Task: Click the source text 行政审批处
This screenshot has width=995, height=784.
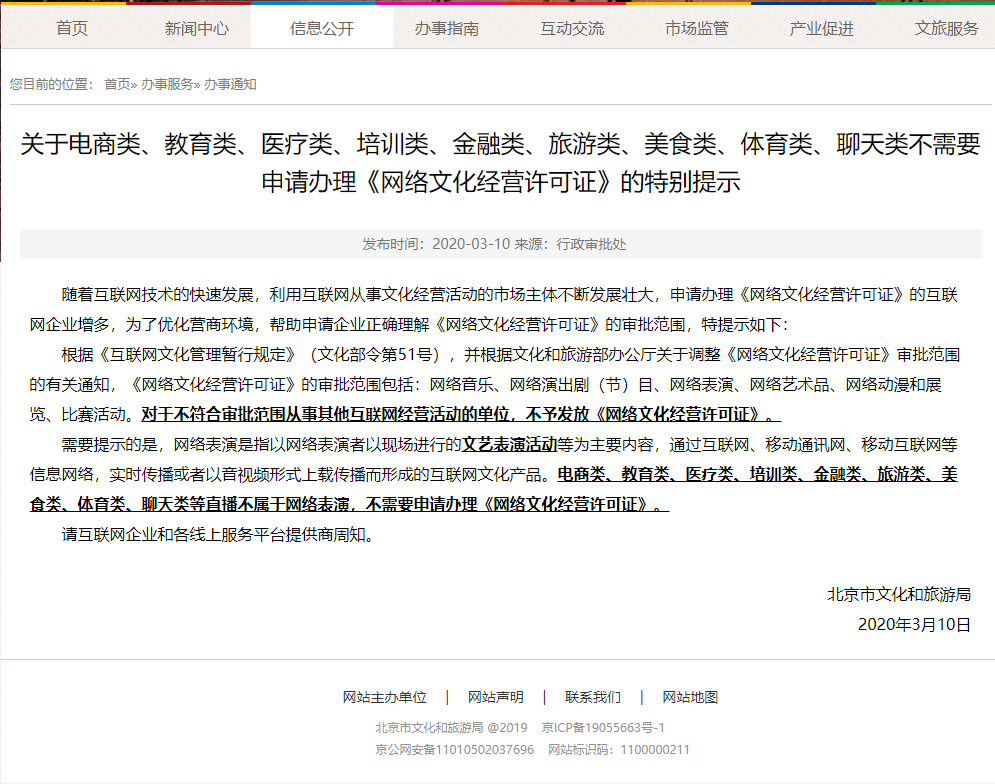Action: 591,244
